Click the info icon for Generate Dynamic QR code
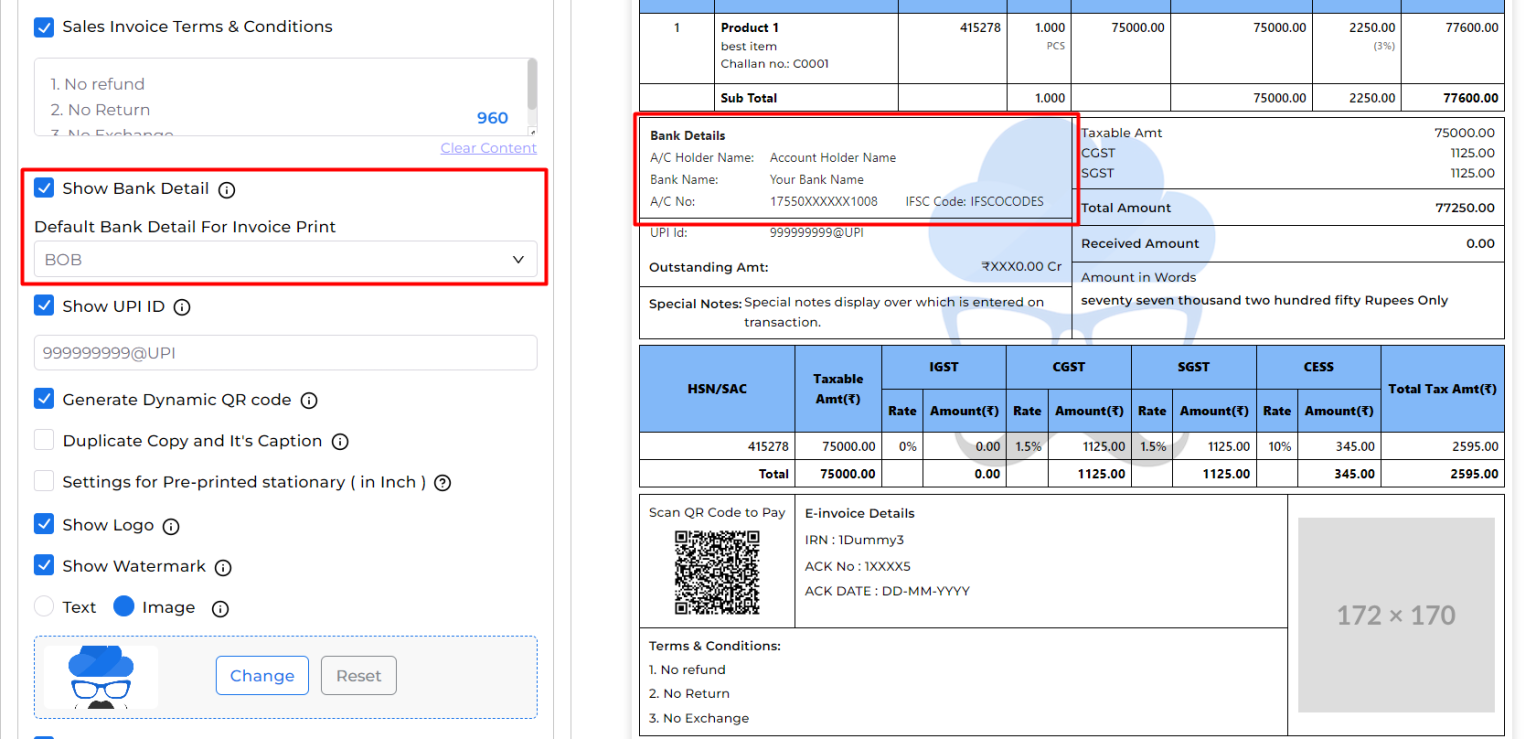1536x739 pixels. [309, 399]
